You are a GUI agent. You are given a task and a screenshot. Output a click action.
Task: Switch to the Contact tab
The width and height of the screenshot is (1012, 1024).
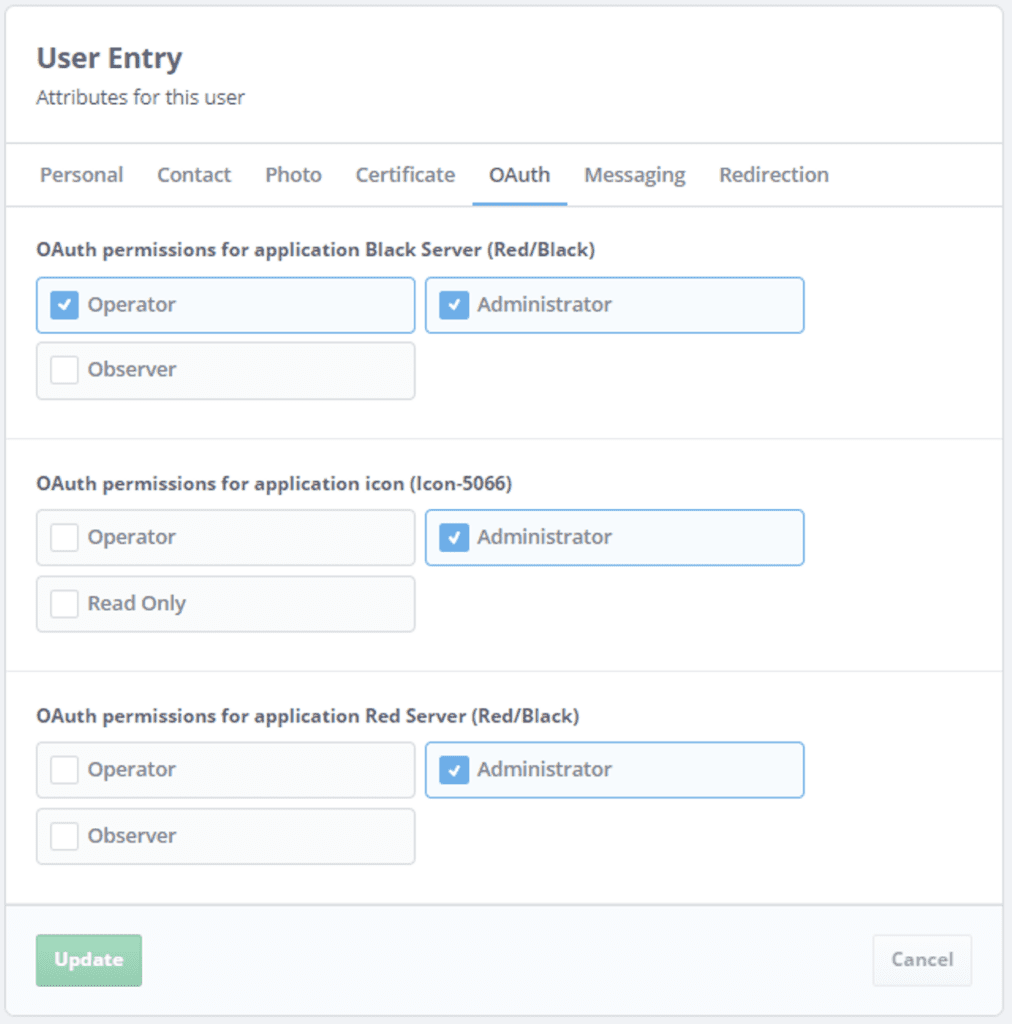pos(194,175)
